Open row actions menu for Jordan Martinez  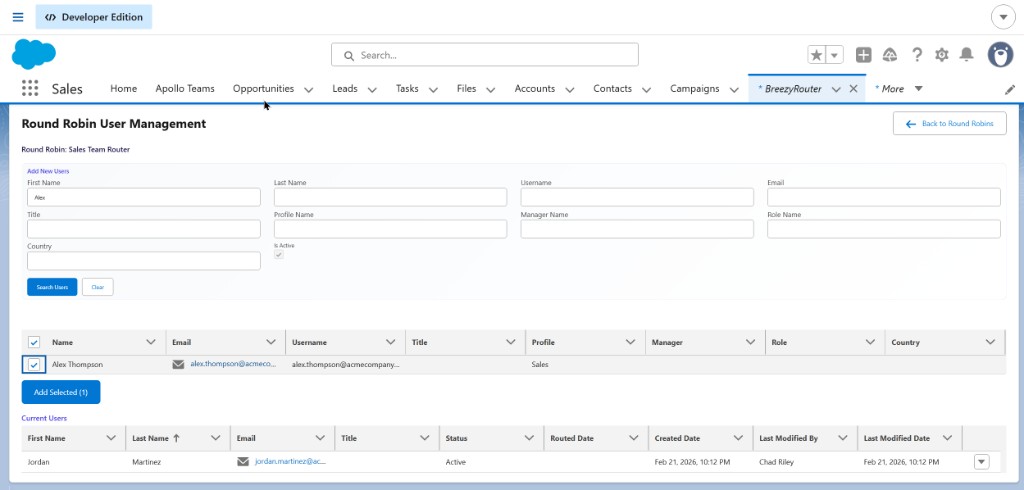click(982, 462)
